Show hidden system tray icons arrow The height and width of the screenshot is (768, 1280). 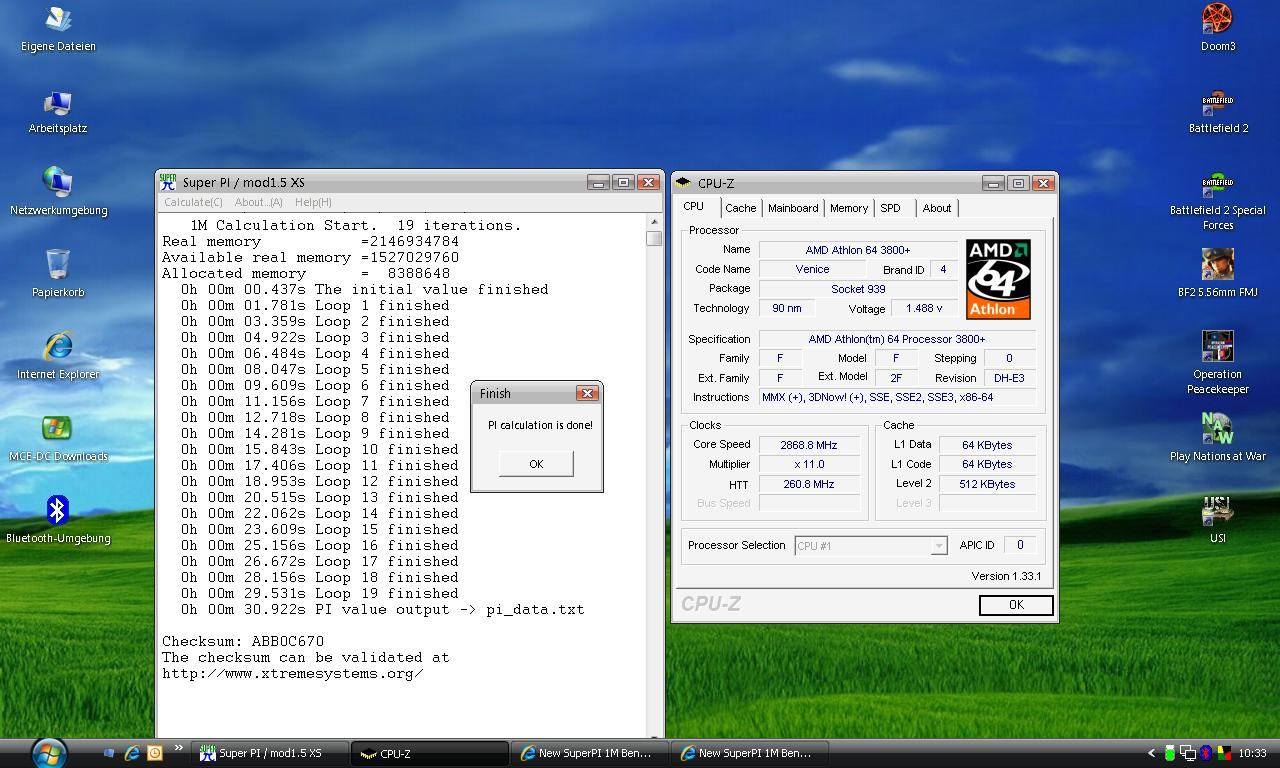click(1151, 753)
